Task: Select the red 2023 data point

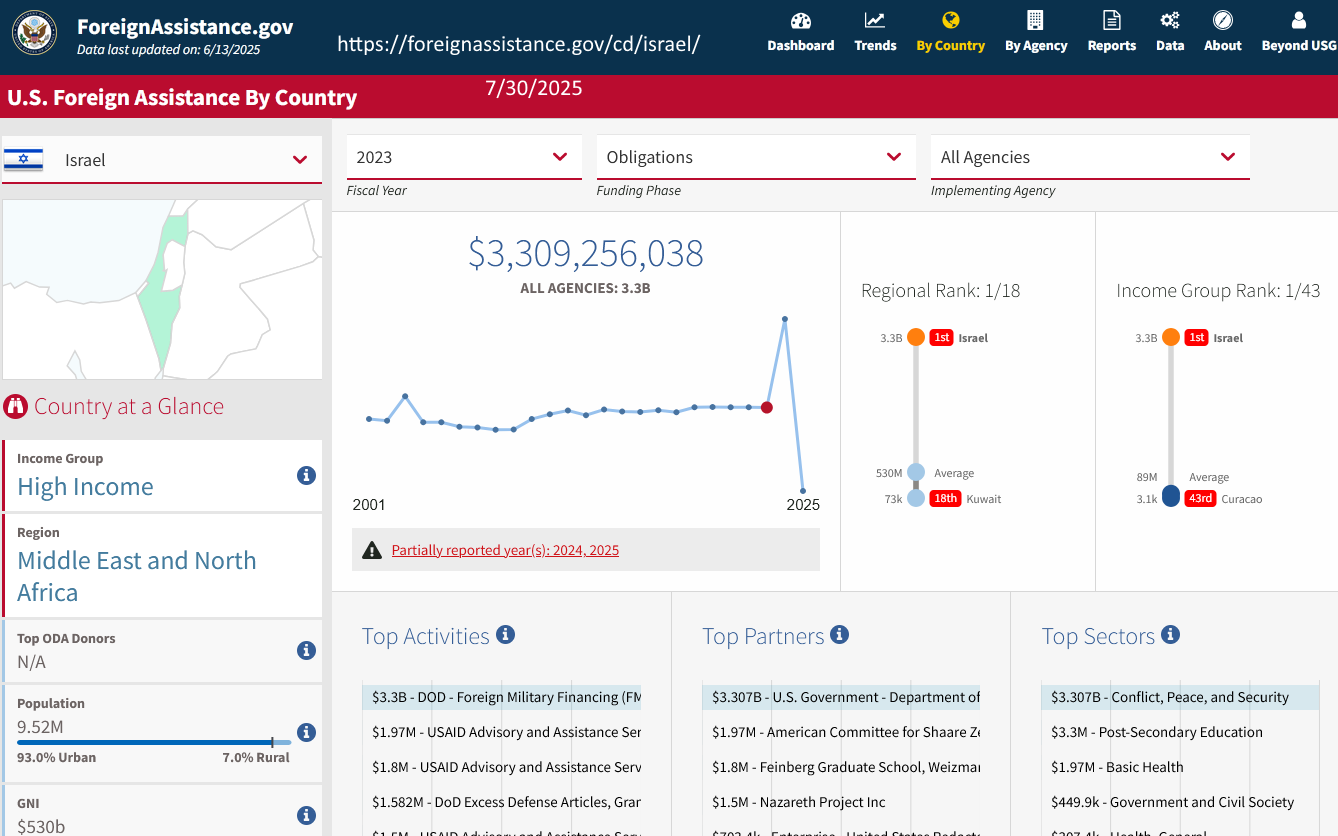Action: coord(767,407)
